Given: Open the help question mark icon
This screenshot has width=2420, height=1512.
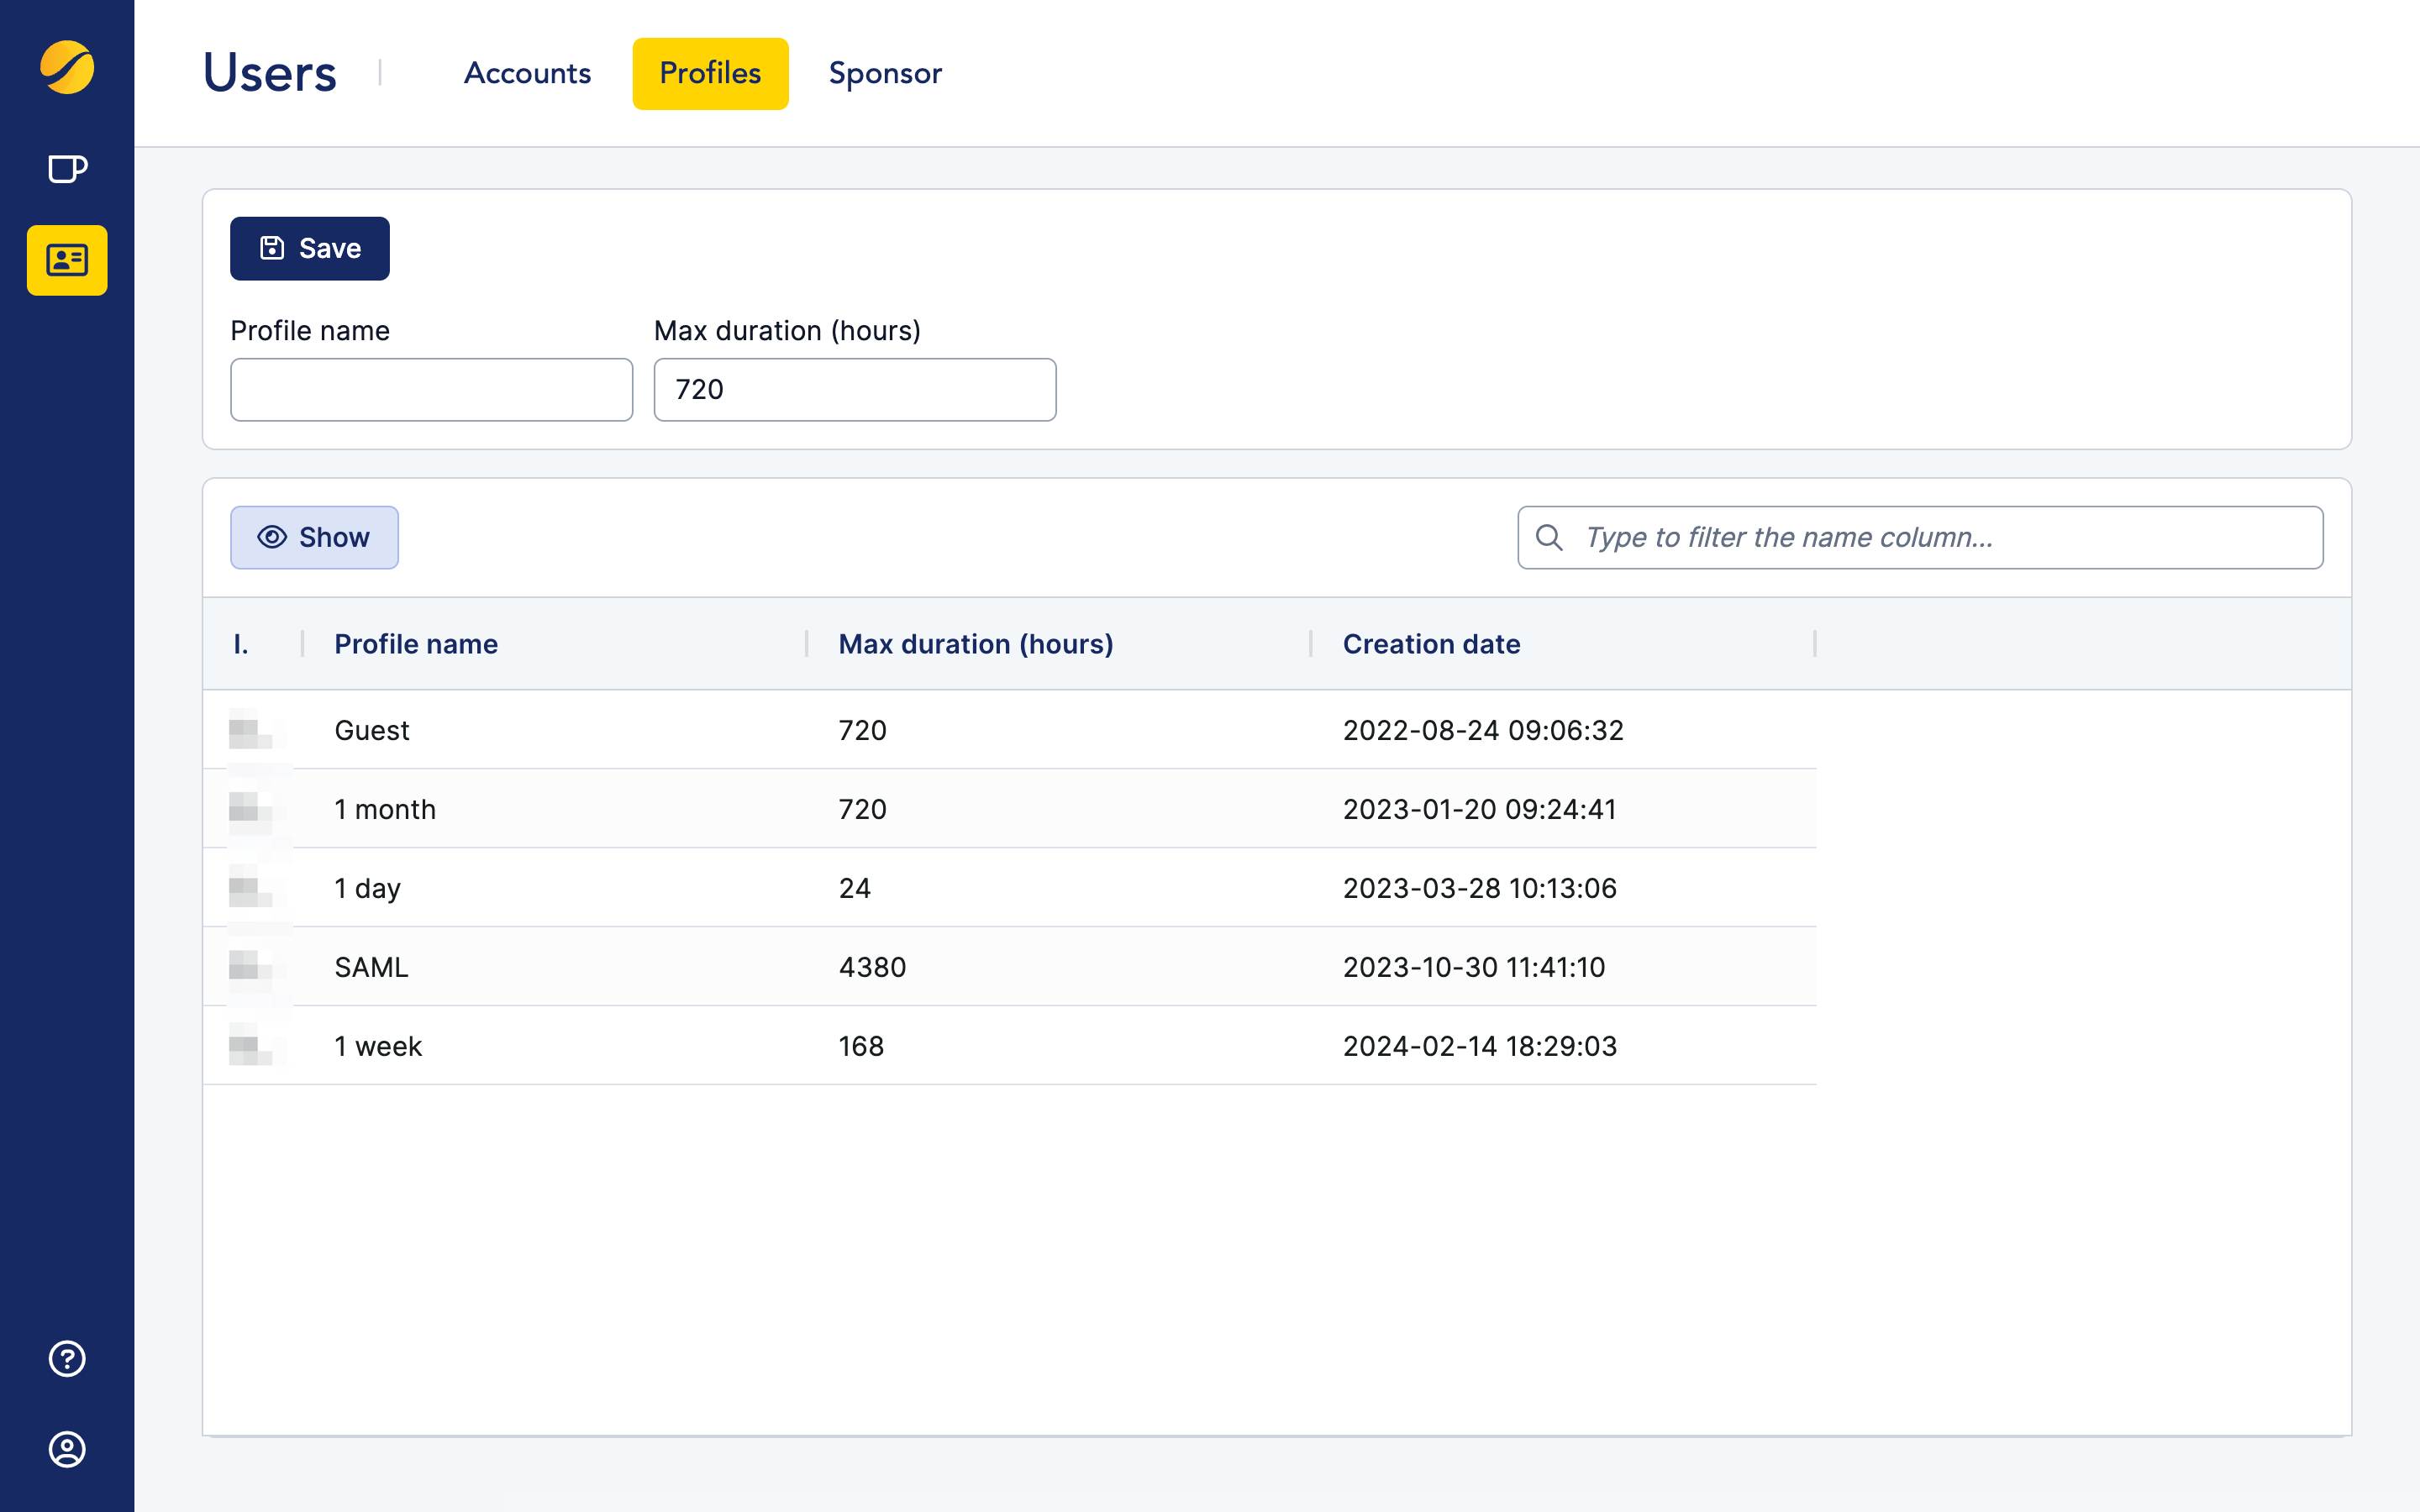Looking at the screenshot, I should point(67,1359).
